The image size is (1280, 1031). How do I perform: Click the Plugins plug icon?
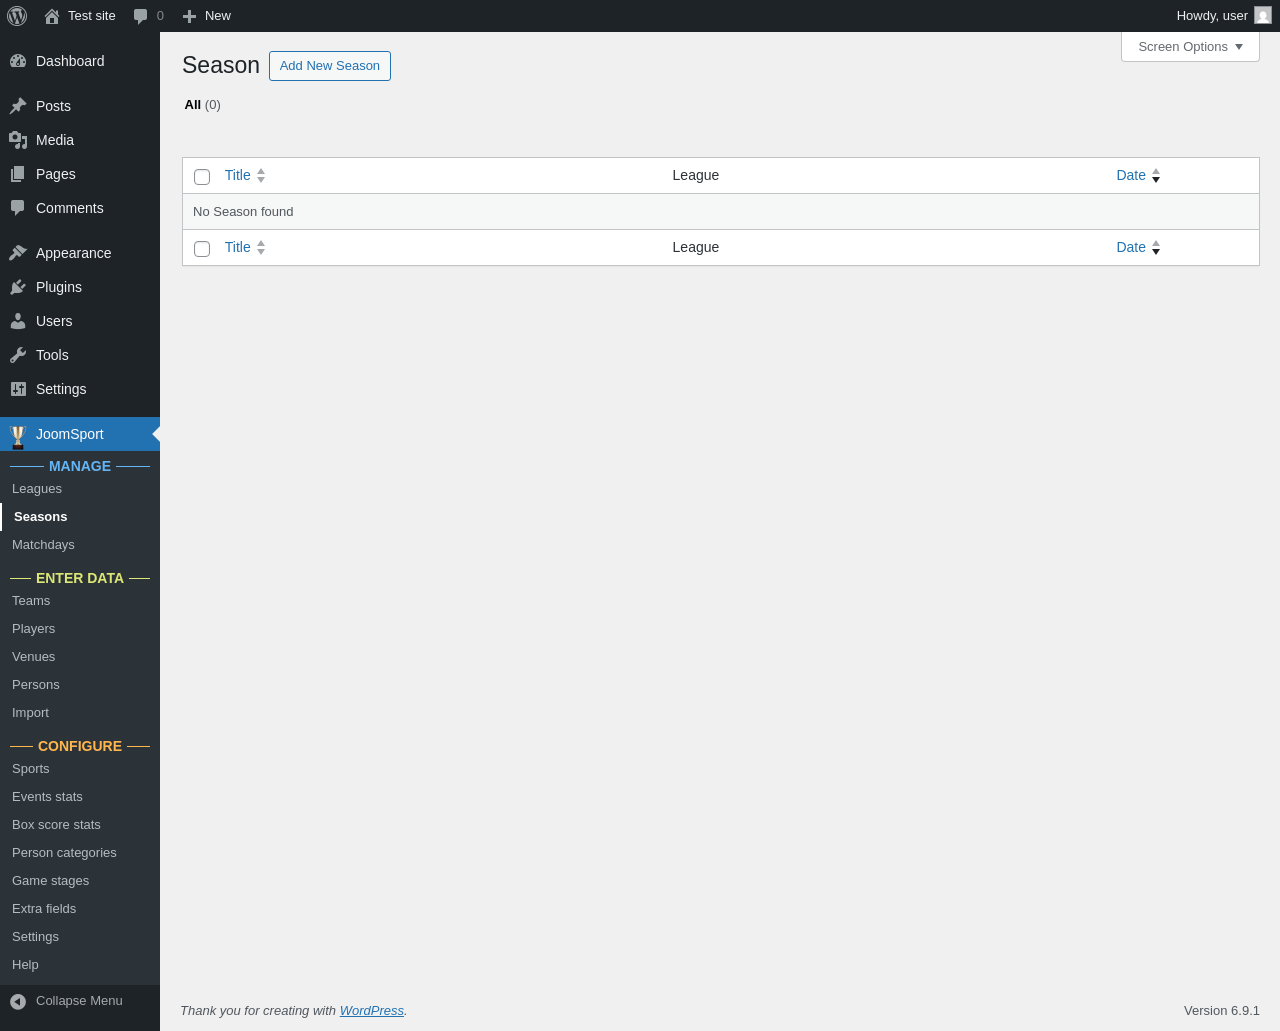(18, 287)
